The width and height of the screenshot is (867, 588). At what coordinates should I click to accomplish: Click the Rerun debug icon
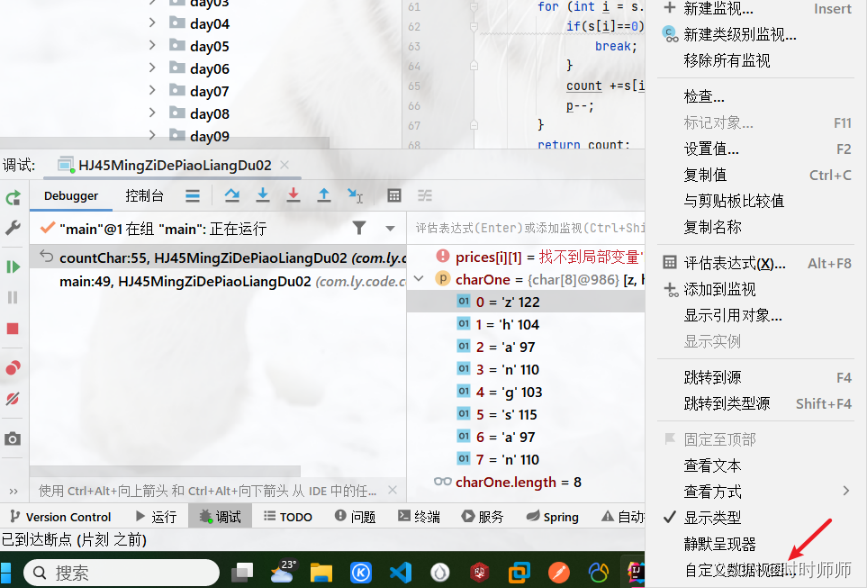tap(13, 197)
